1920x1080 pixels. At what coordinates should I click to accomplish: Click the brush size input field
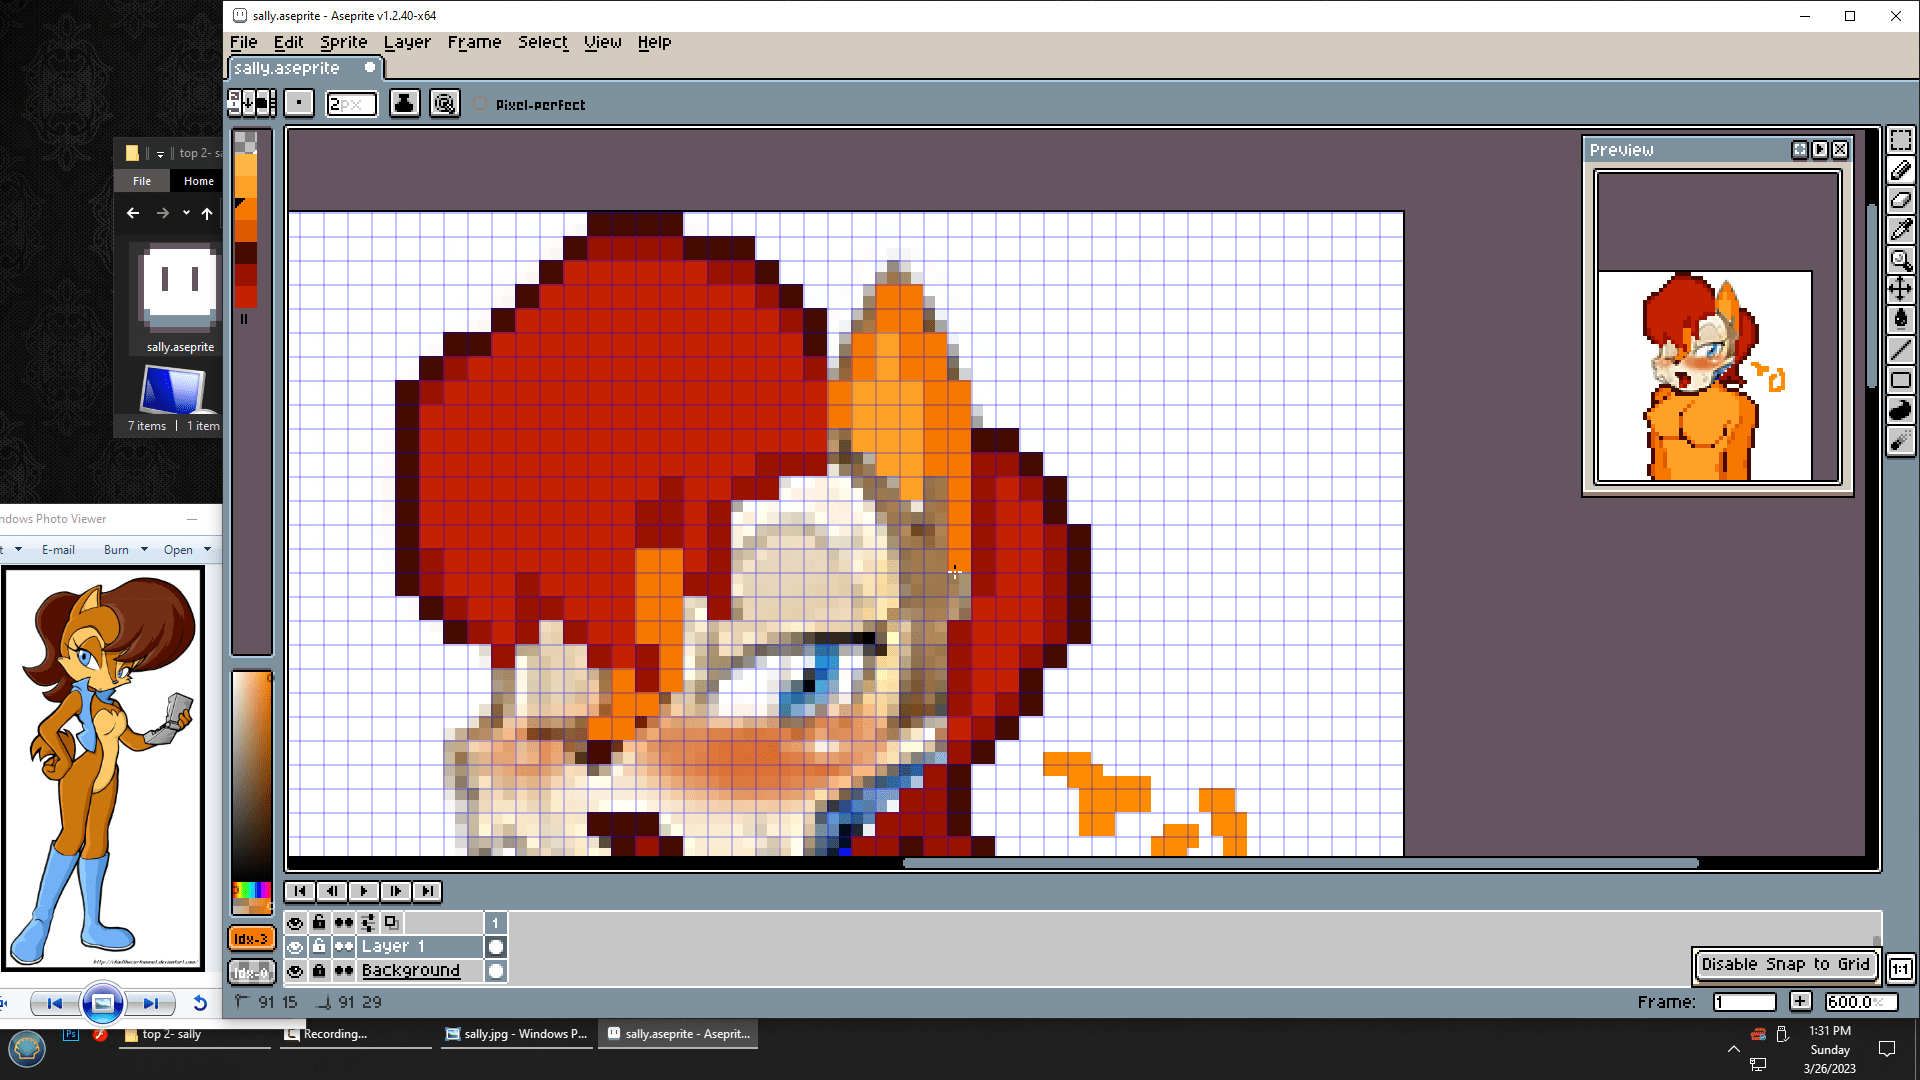(x=351, y=104)
